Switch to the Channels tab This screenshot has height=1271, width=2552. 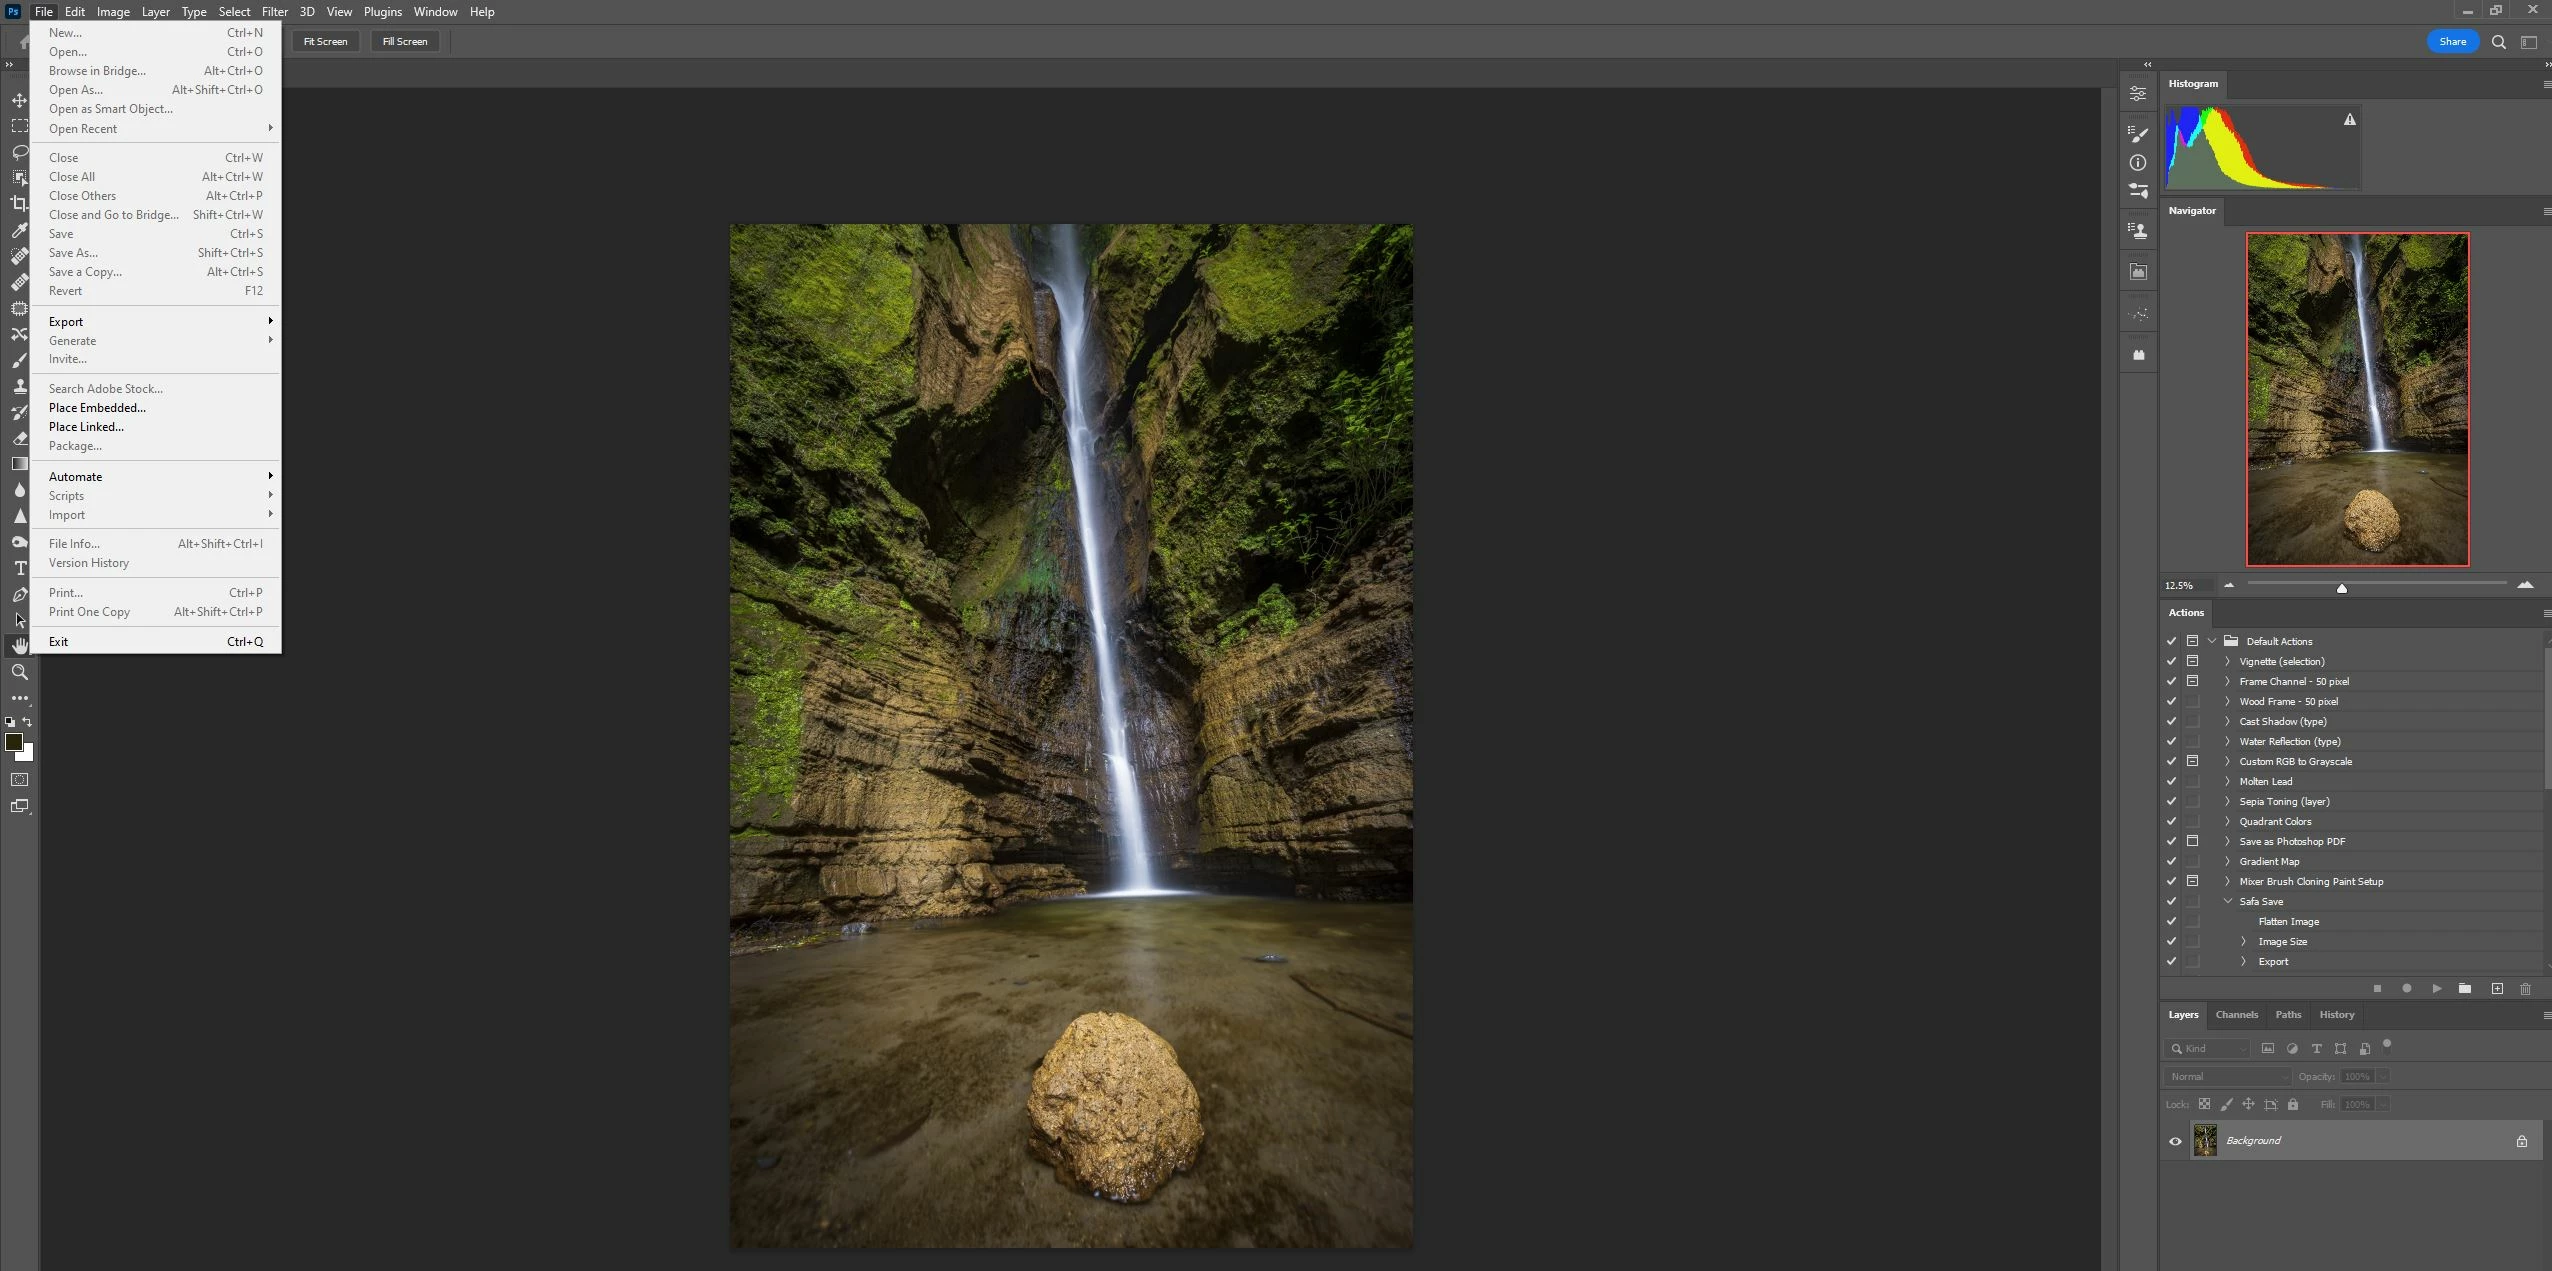point(2236,1014)
